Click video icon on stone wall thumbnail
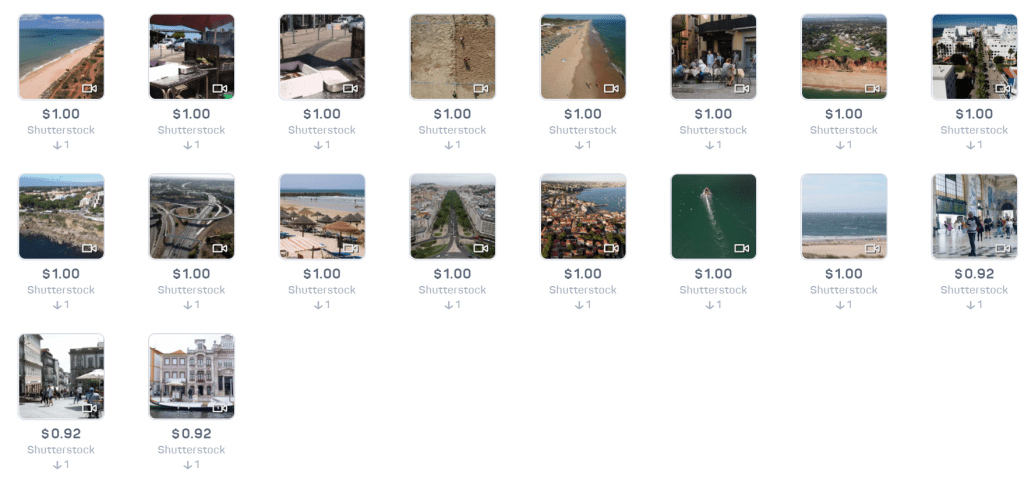The height and width of the screenshot is (479, 1024). coord(481,88)
